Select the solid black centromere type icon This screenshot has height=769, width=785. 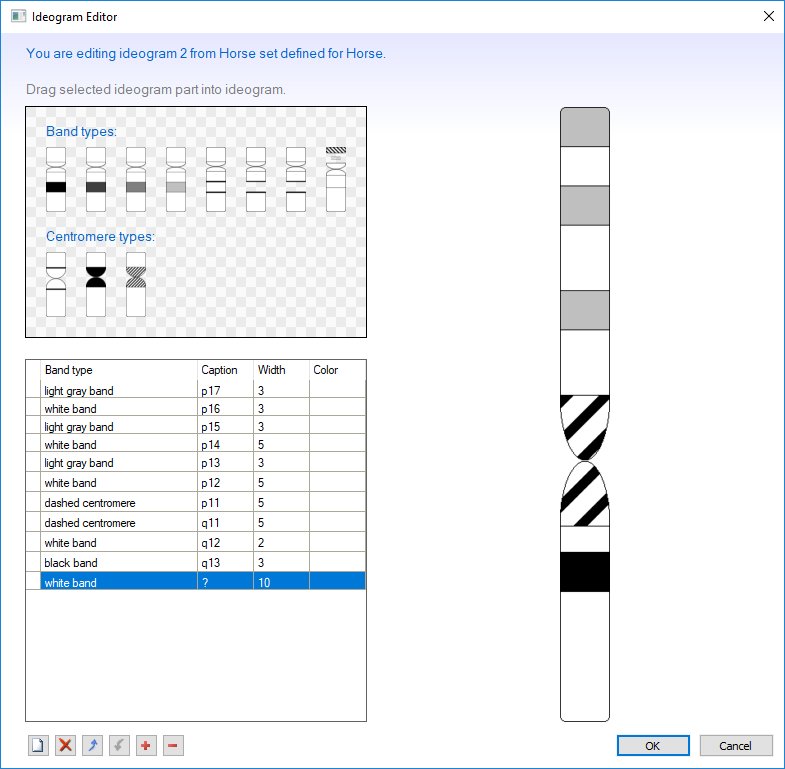pyautogui.click(x=96, y=284)
